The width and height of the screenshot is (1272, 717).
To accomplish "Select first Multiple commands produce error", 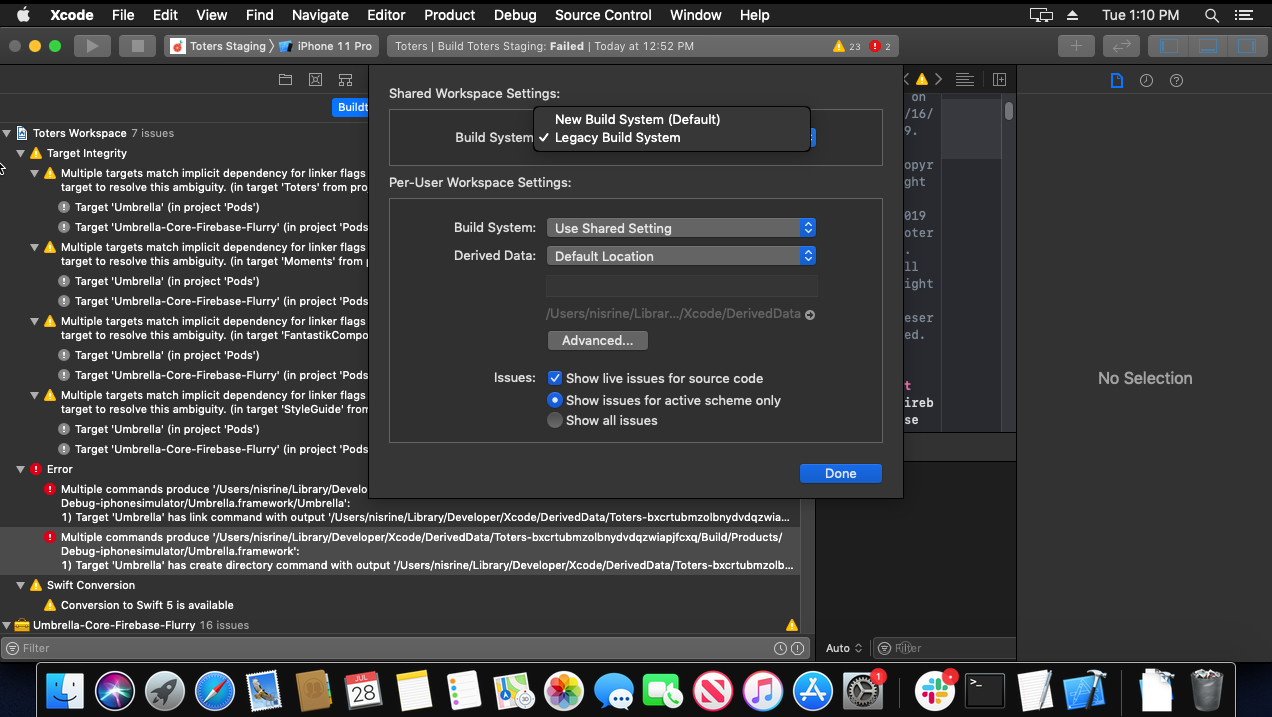I will point(400,503).
